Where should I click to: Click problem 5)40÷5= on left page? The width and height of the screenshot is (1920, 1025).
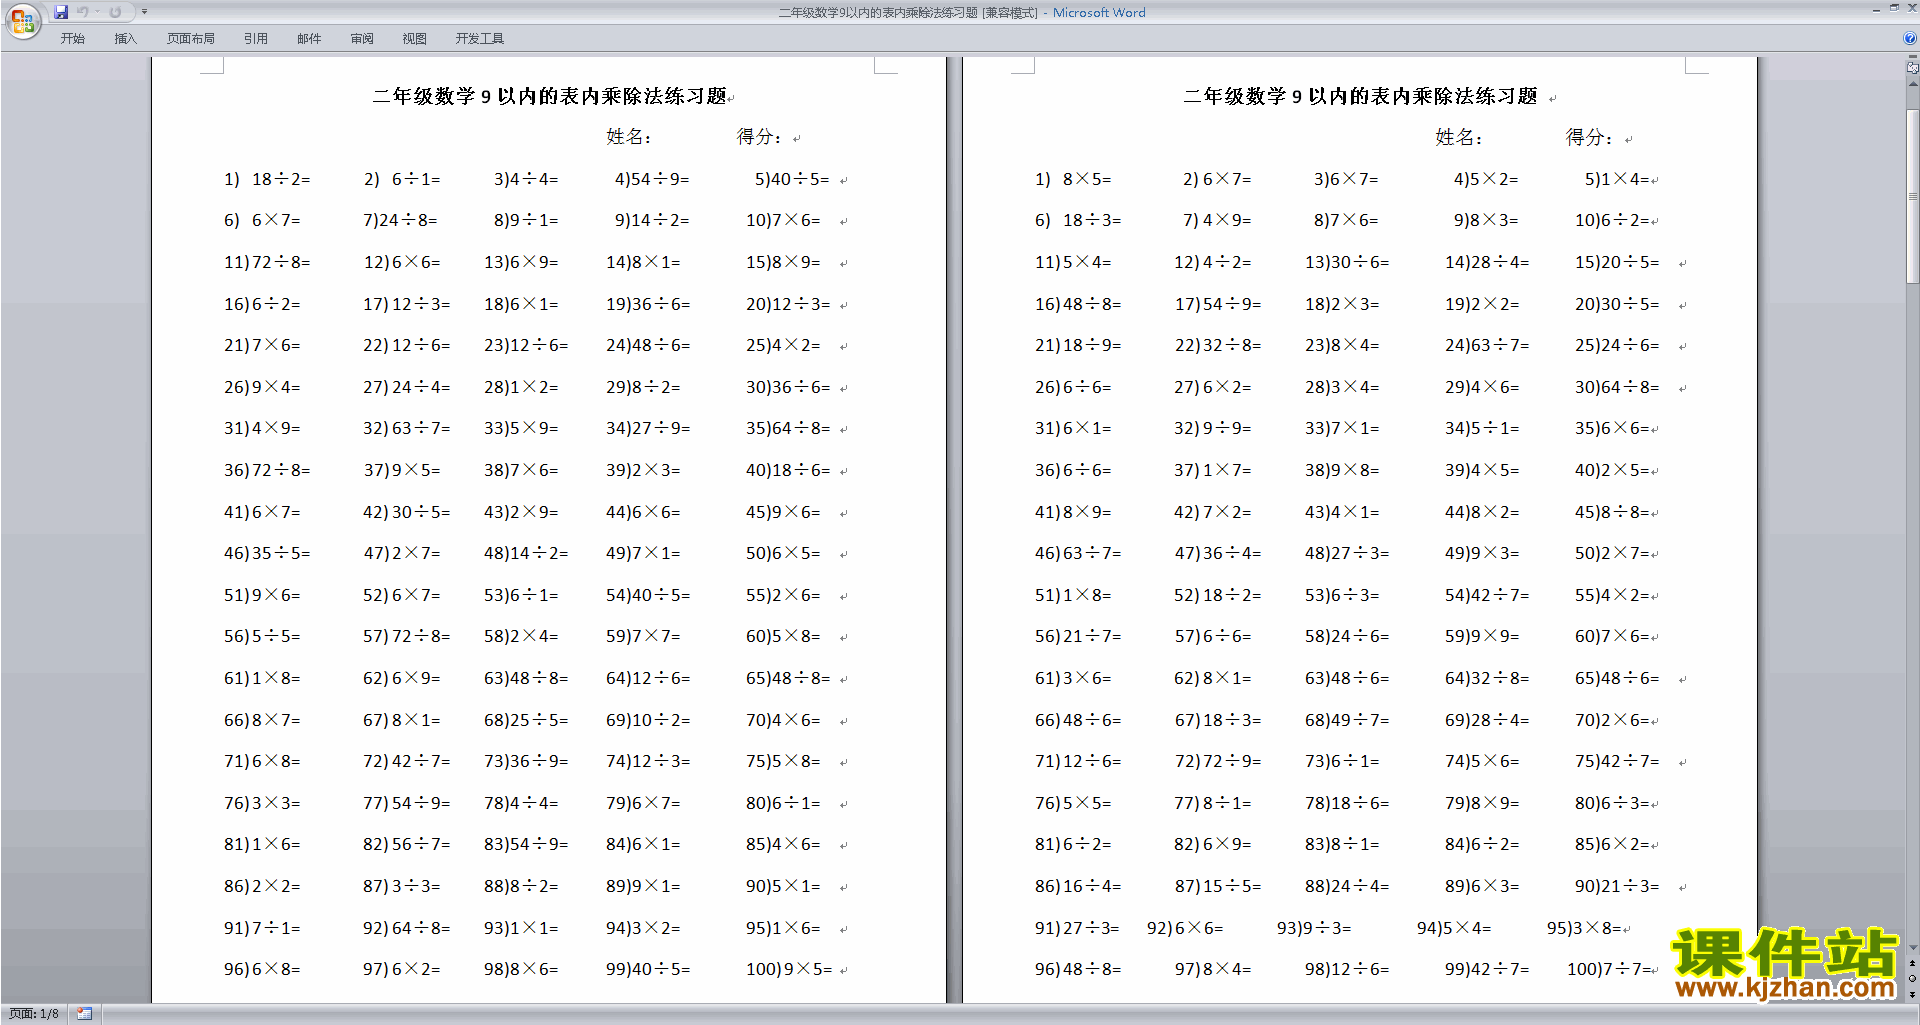click(792, 179)
